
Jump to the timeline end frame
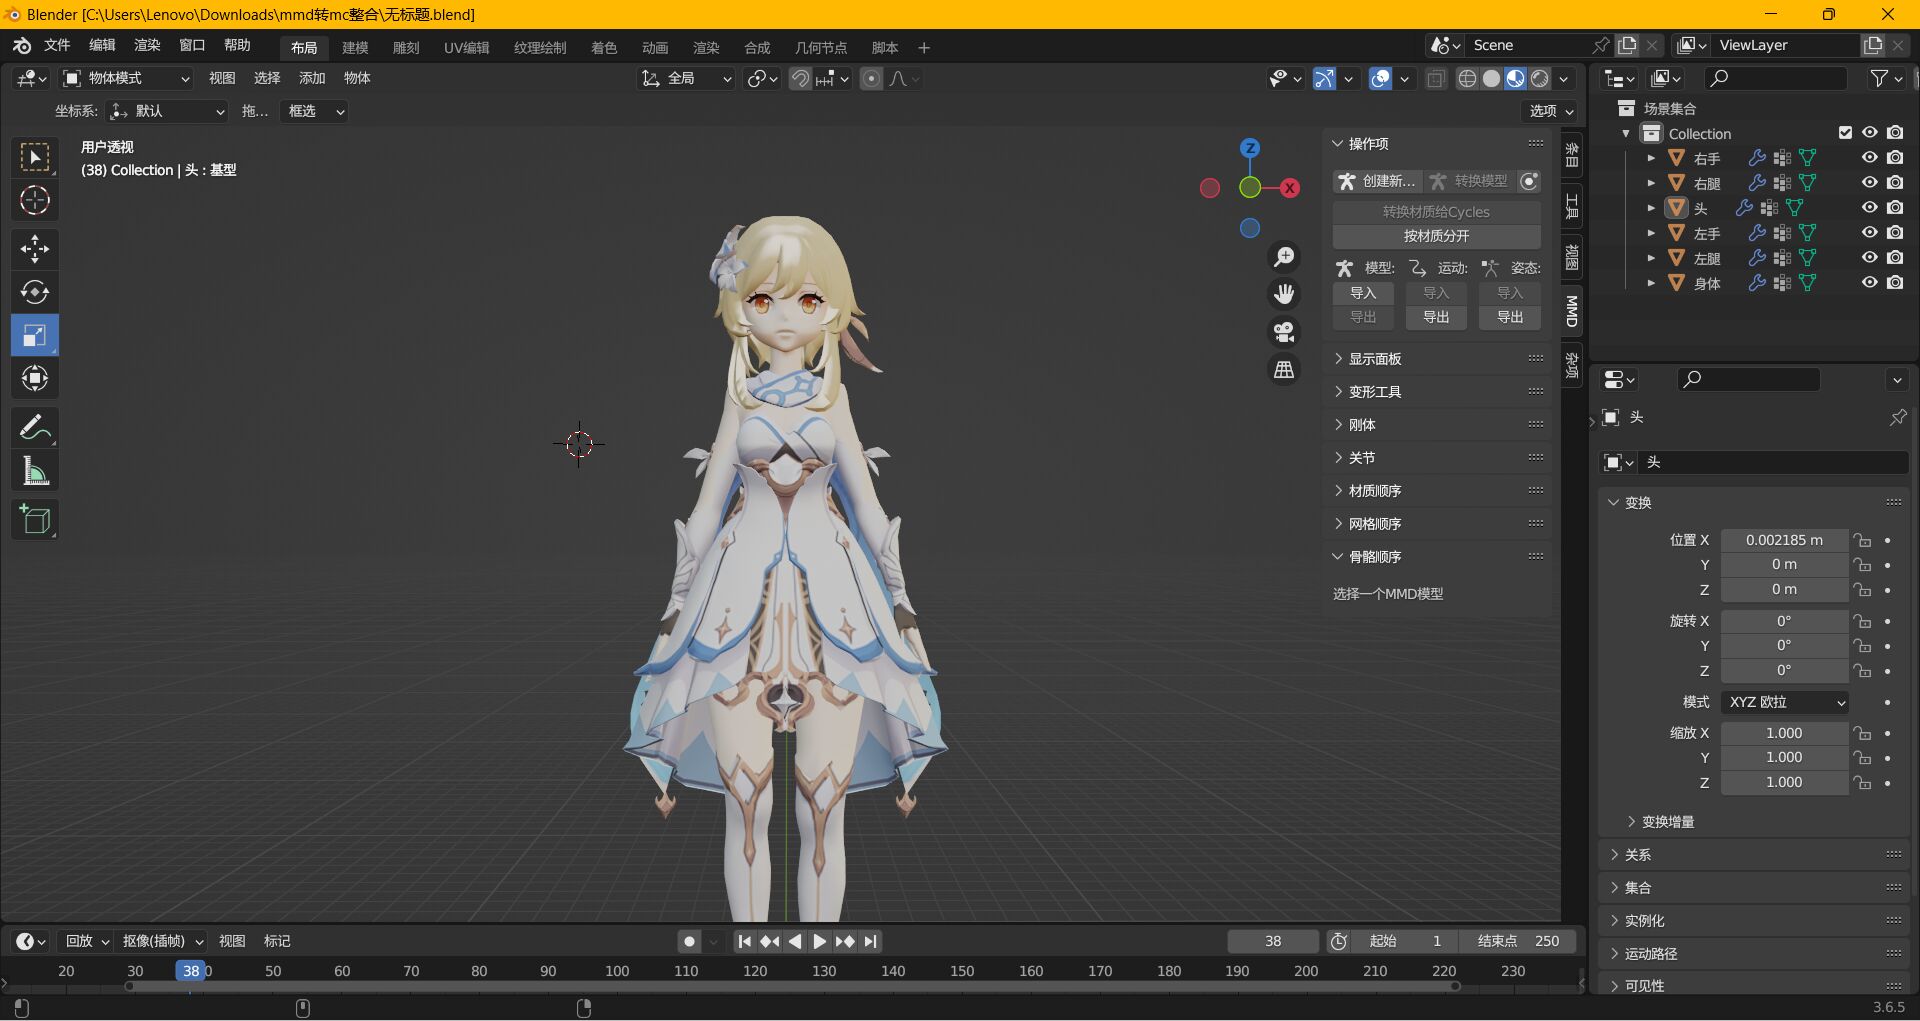click(871, 941)
